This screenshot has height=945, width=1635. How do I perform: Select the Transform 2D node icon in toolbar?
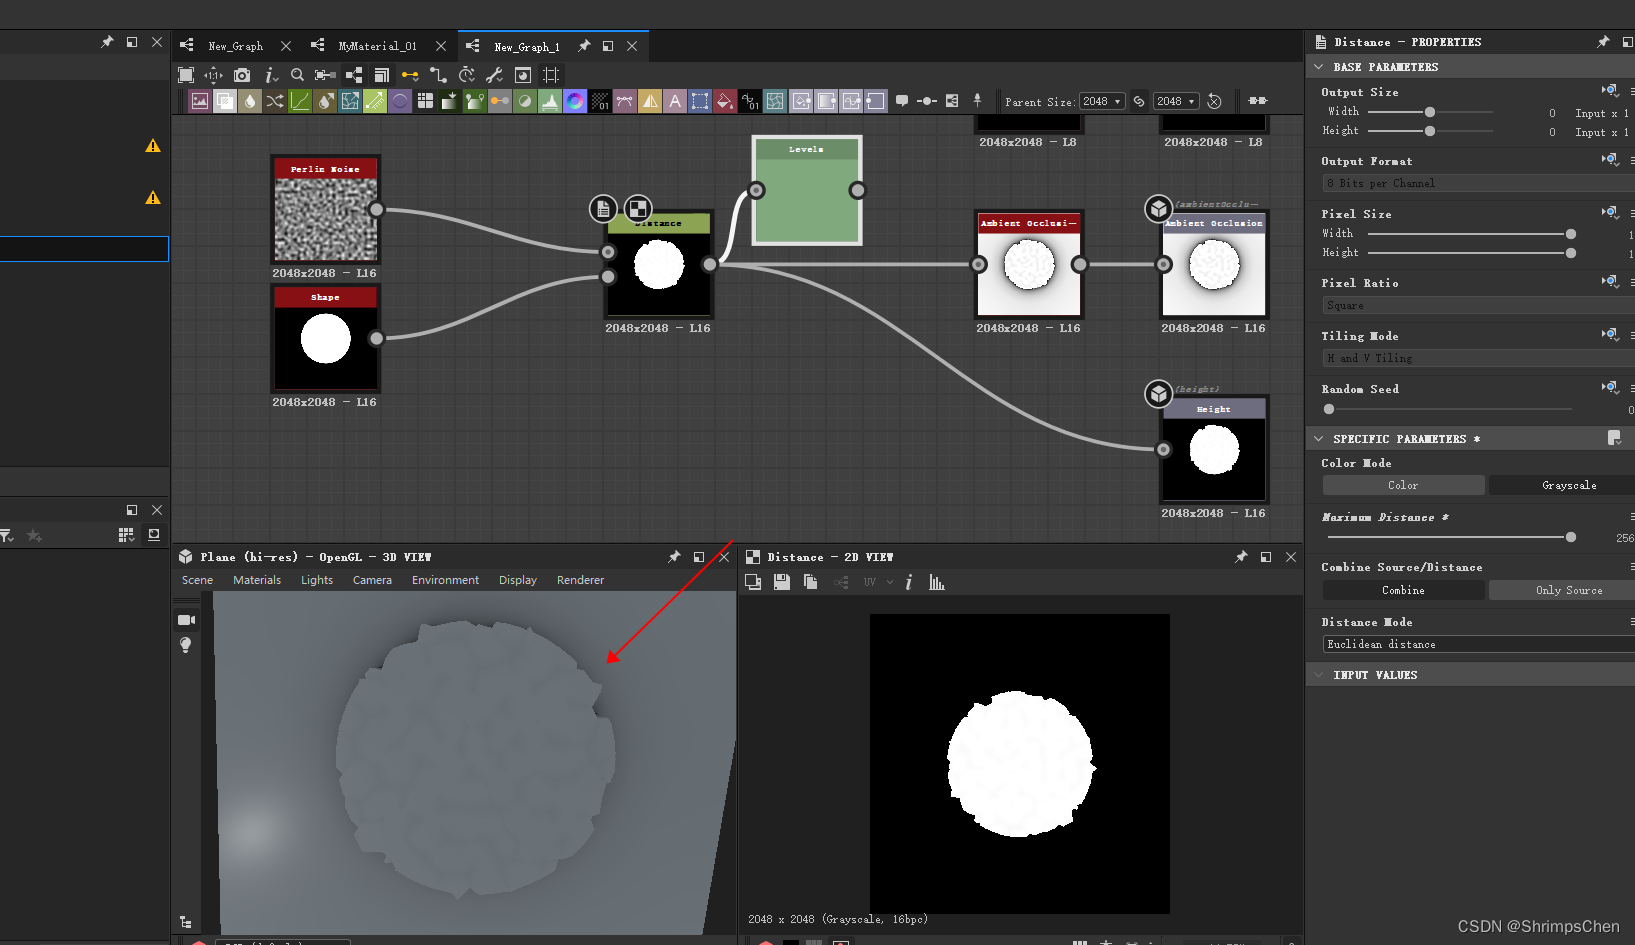699,100
